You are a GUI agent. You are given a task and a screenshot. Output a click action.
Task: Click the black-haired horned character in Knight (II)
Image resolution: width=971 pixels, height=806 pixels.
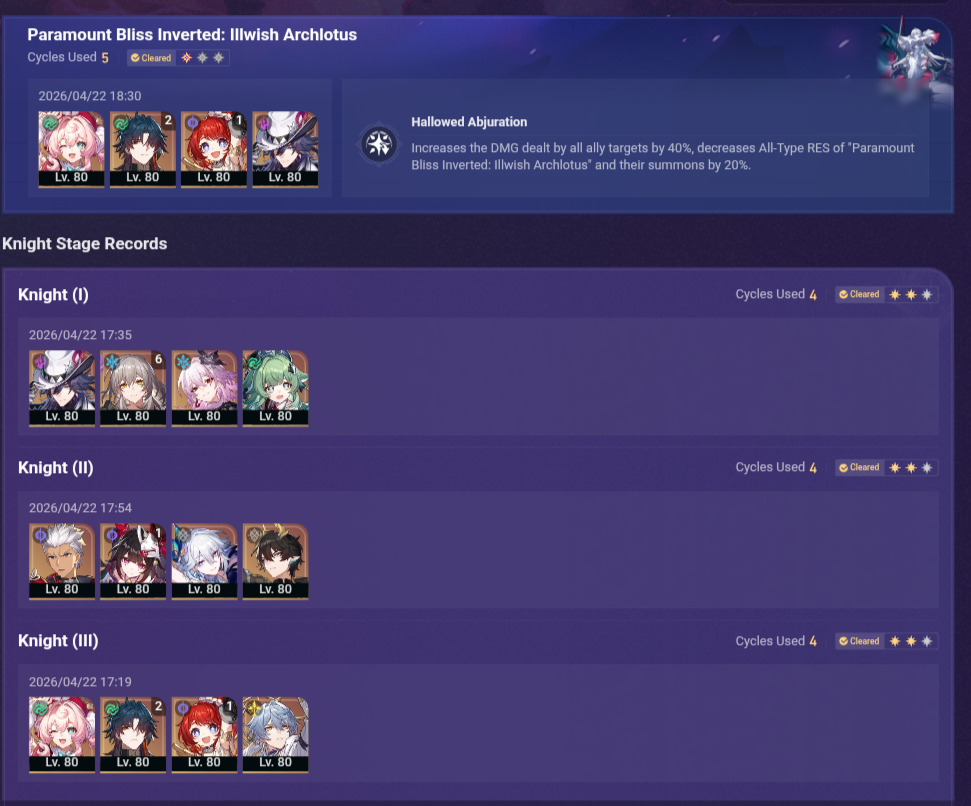276,561
